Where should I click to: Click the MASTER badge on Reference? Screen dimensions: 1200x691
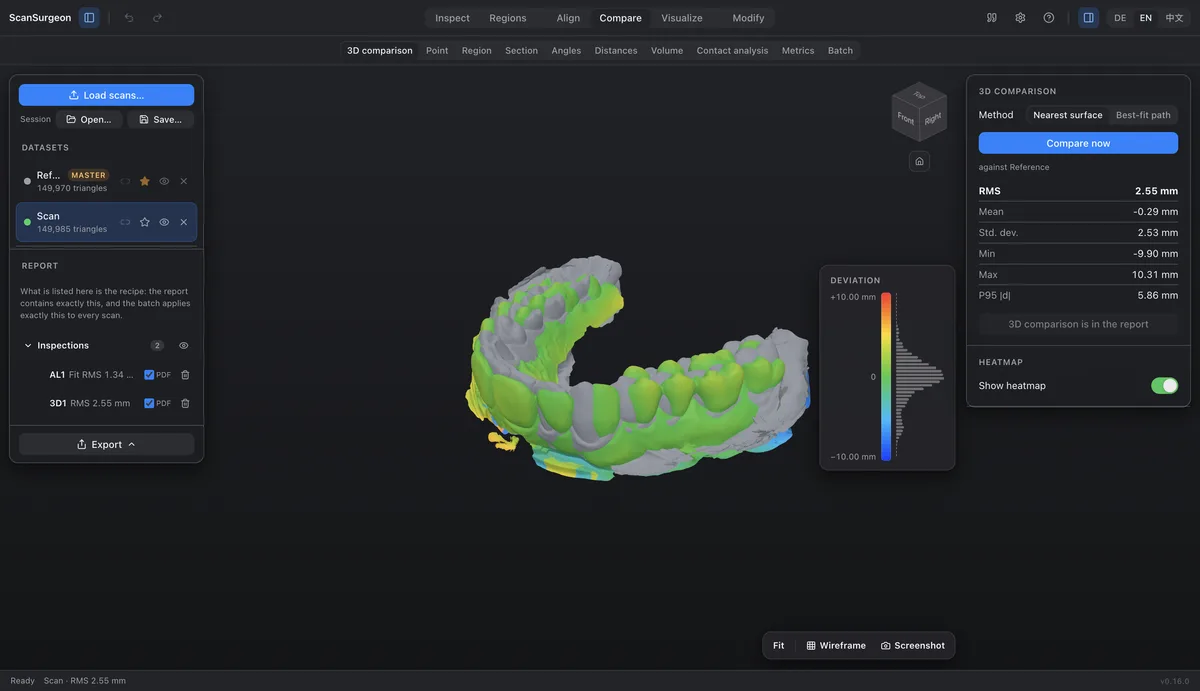tap(88, 175)
